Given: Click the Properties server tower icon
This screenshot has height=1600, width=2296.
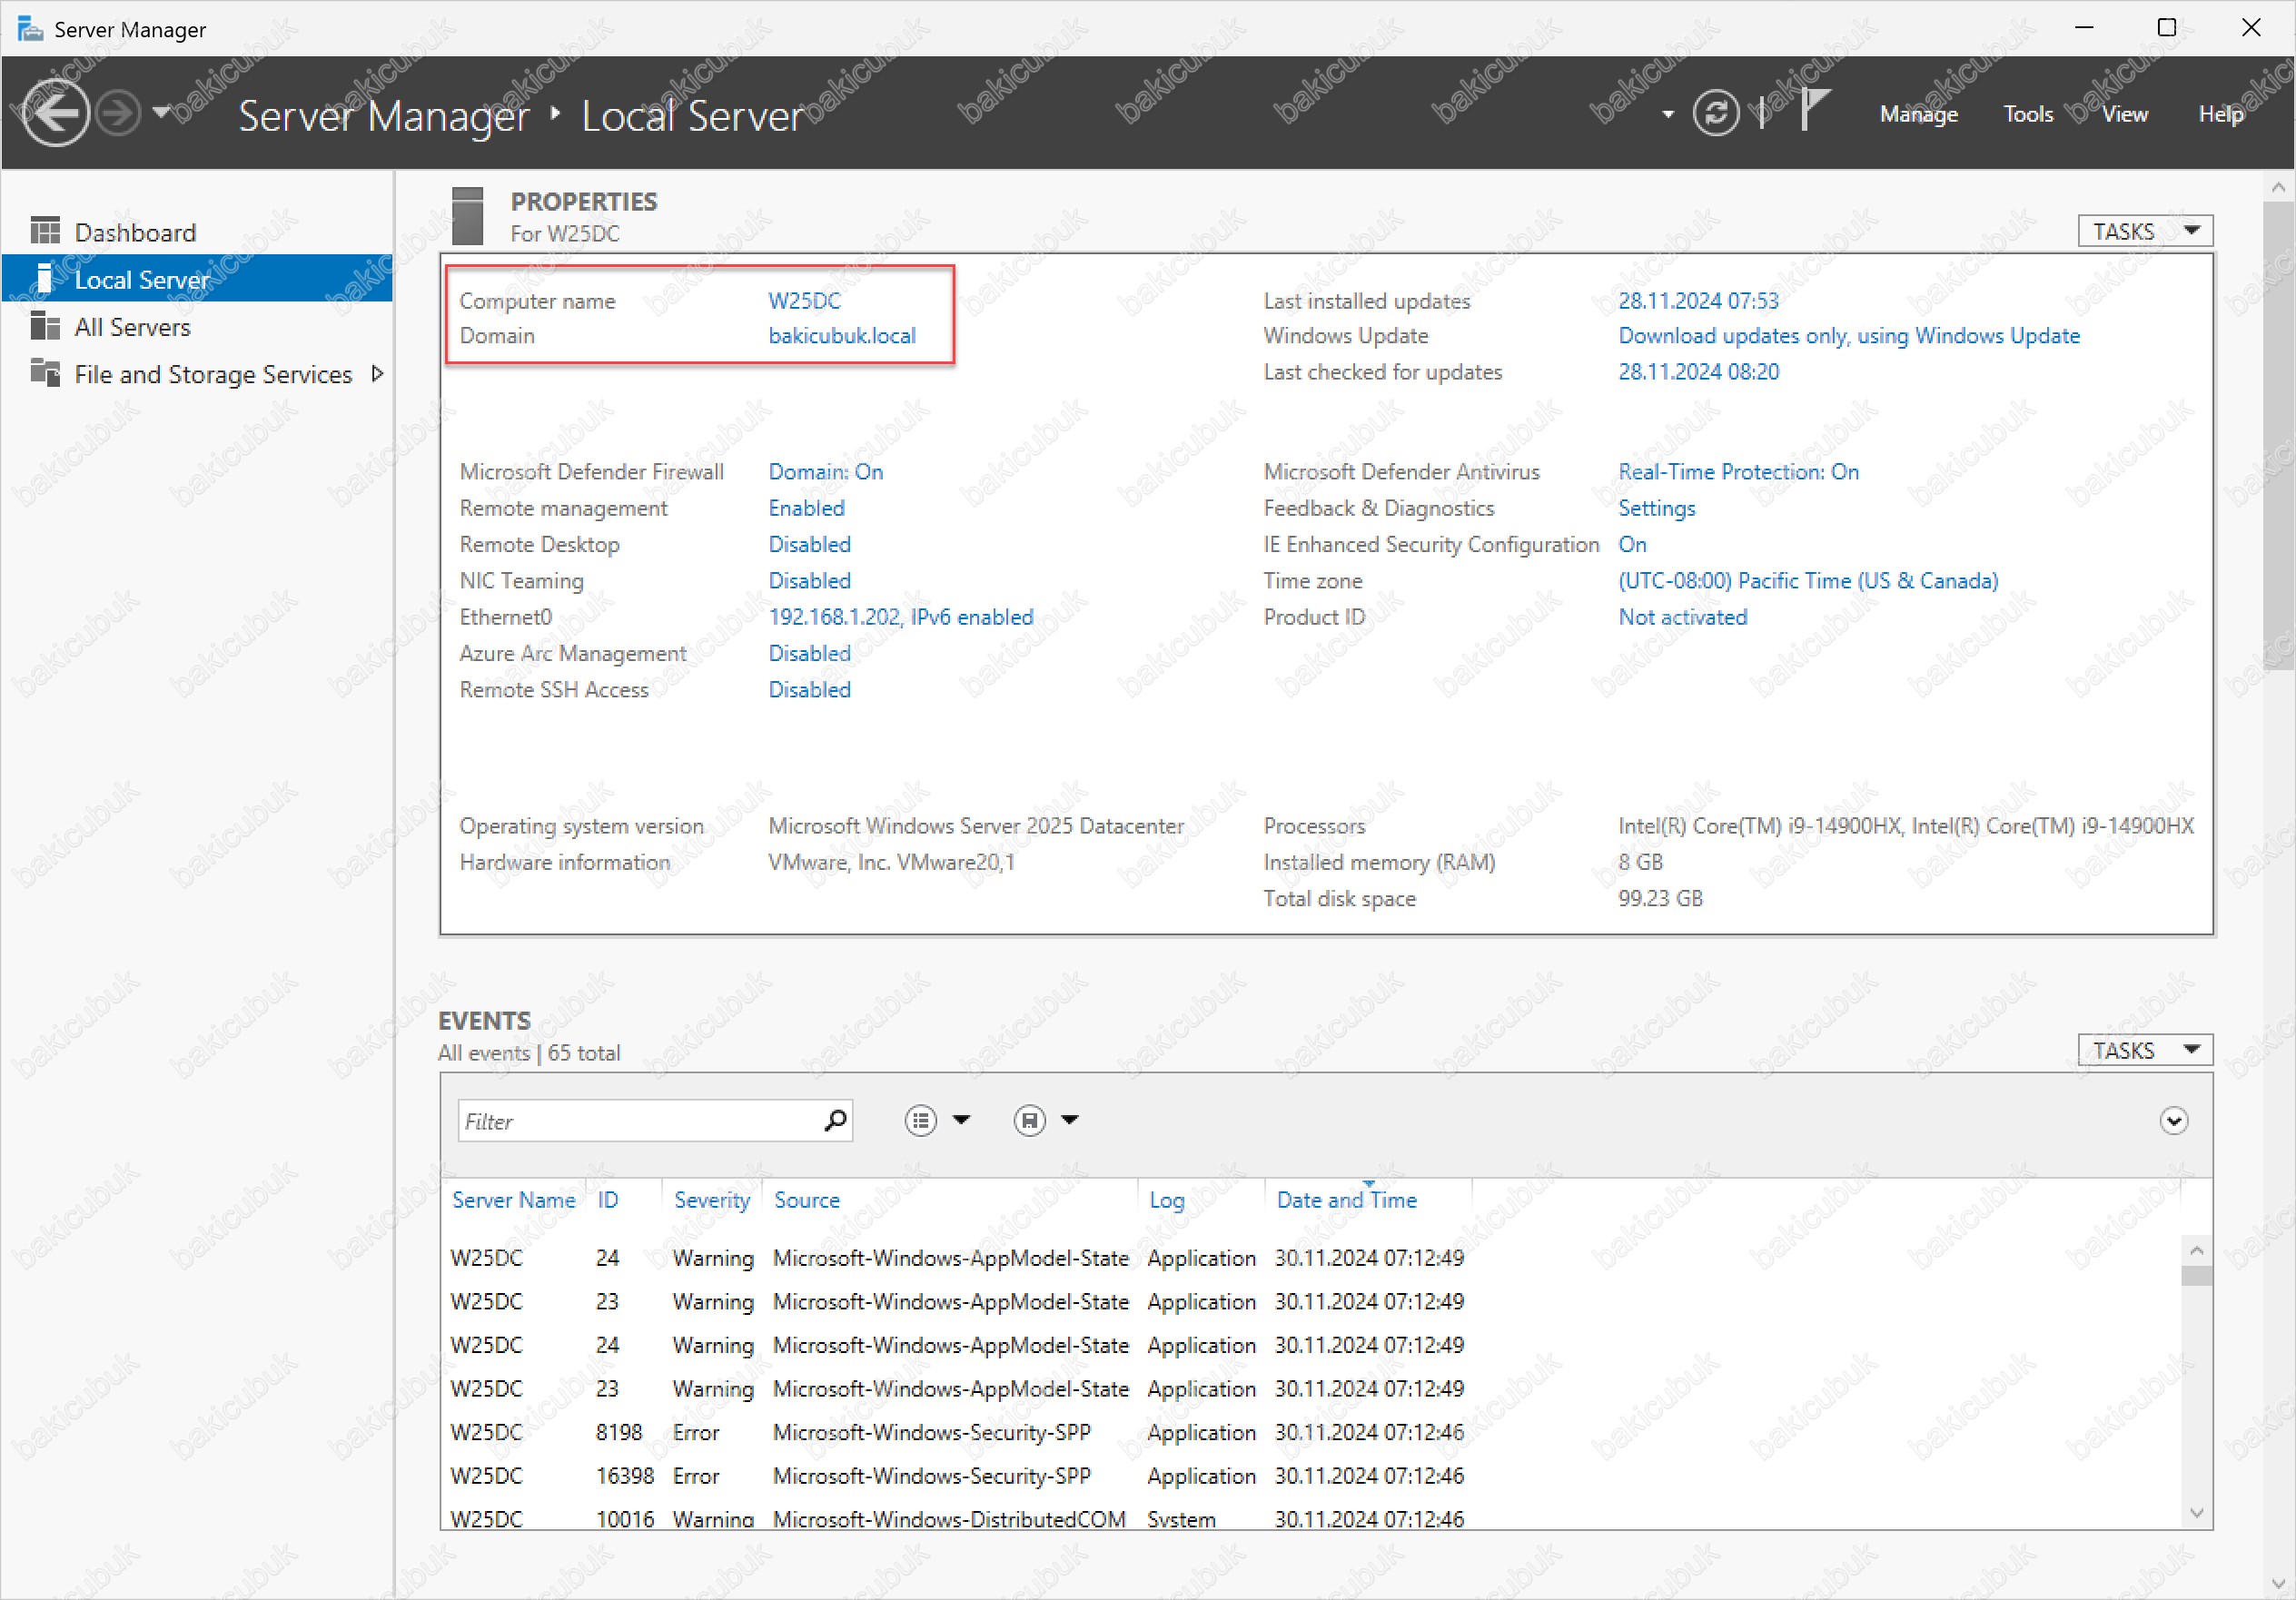Looking at the screenshot, I should 467,216.
